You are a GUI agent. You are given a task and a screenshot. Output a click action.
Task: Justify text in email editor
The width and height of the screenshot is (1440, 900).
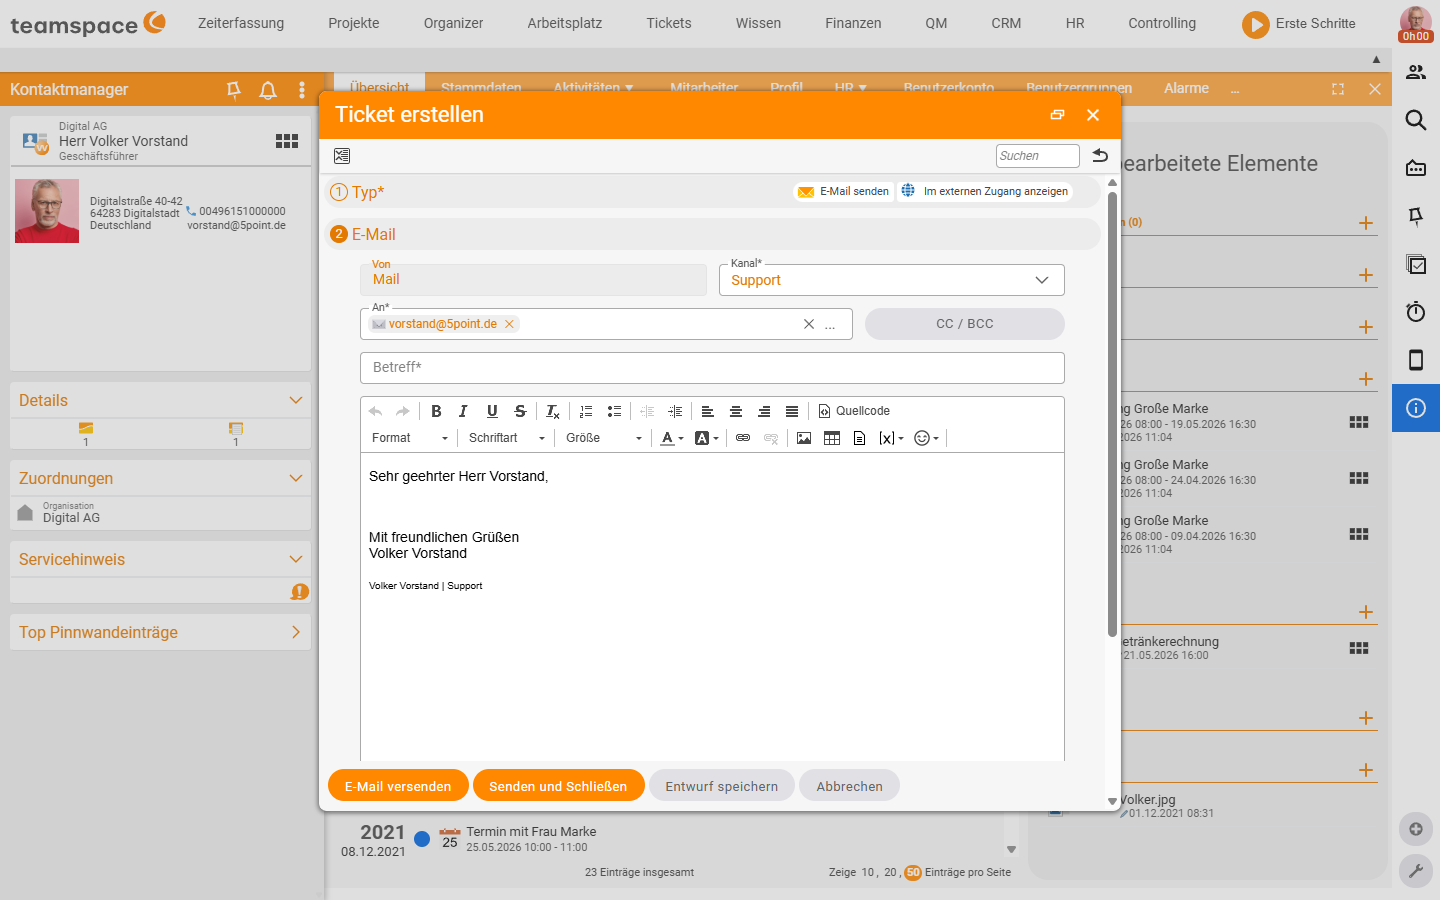[x=791, y=411]
